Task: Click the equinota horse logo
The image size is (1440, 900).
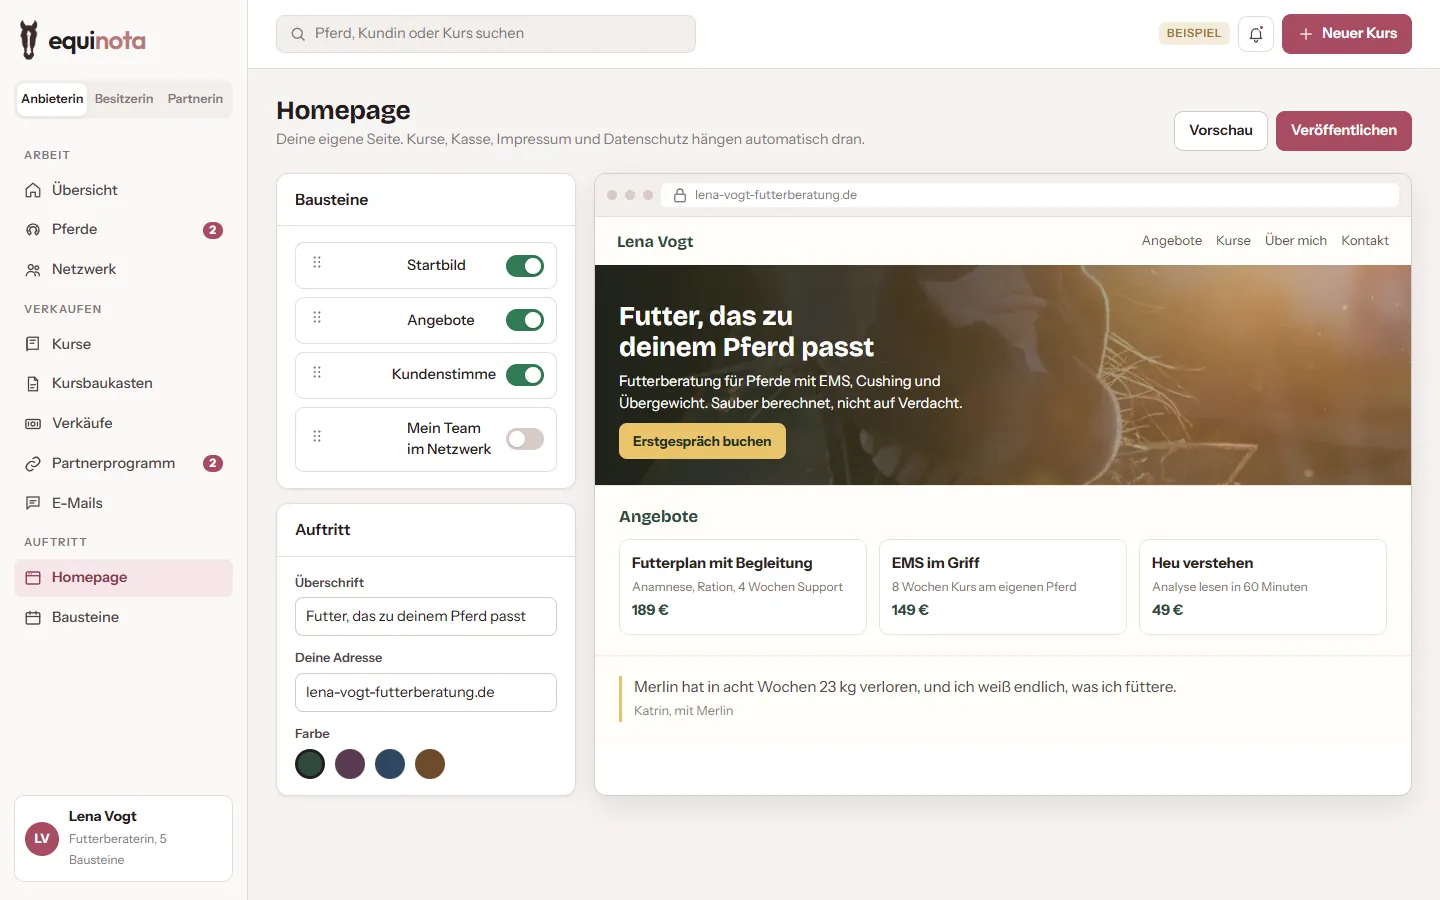Action: (29, 40)
